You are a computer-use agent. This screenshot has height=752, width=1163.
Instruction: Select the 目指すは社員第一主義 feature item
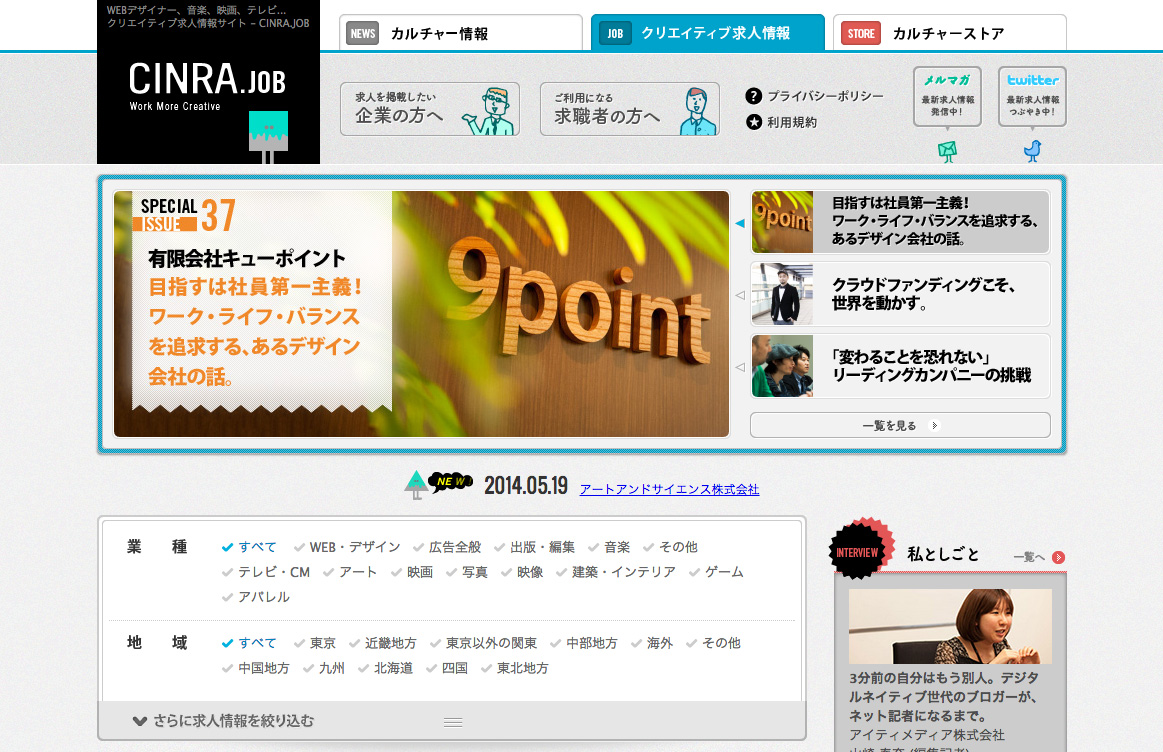coord(900,221)
